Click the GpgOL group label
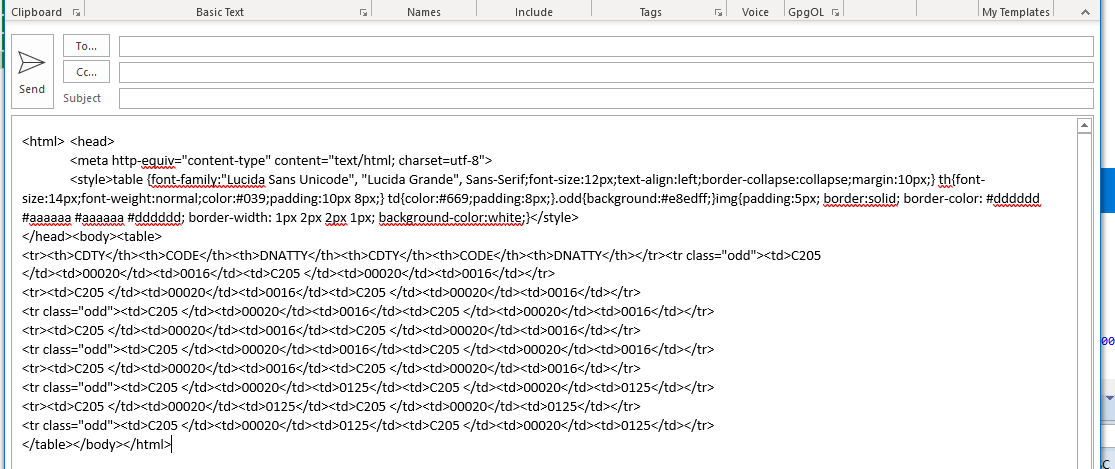This screenshot has width=1115, height=469. pos(806,12)
